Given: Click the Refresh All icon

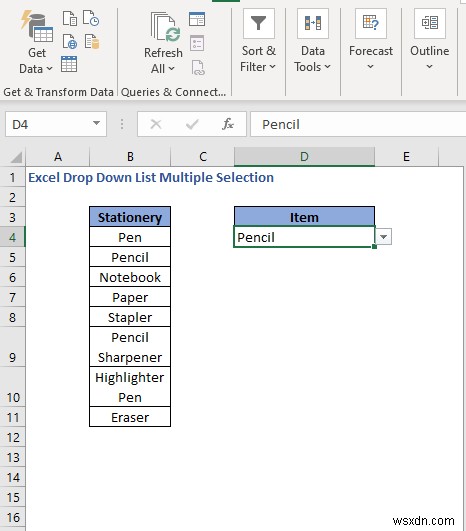Looking at the screenshot, I should pyautogui.click(x=165, y=27).
